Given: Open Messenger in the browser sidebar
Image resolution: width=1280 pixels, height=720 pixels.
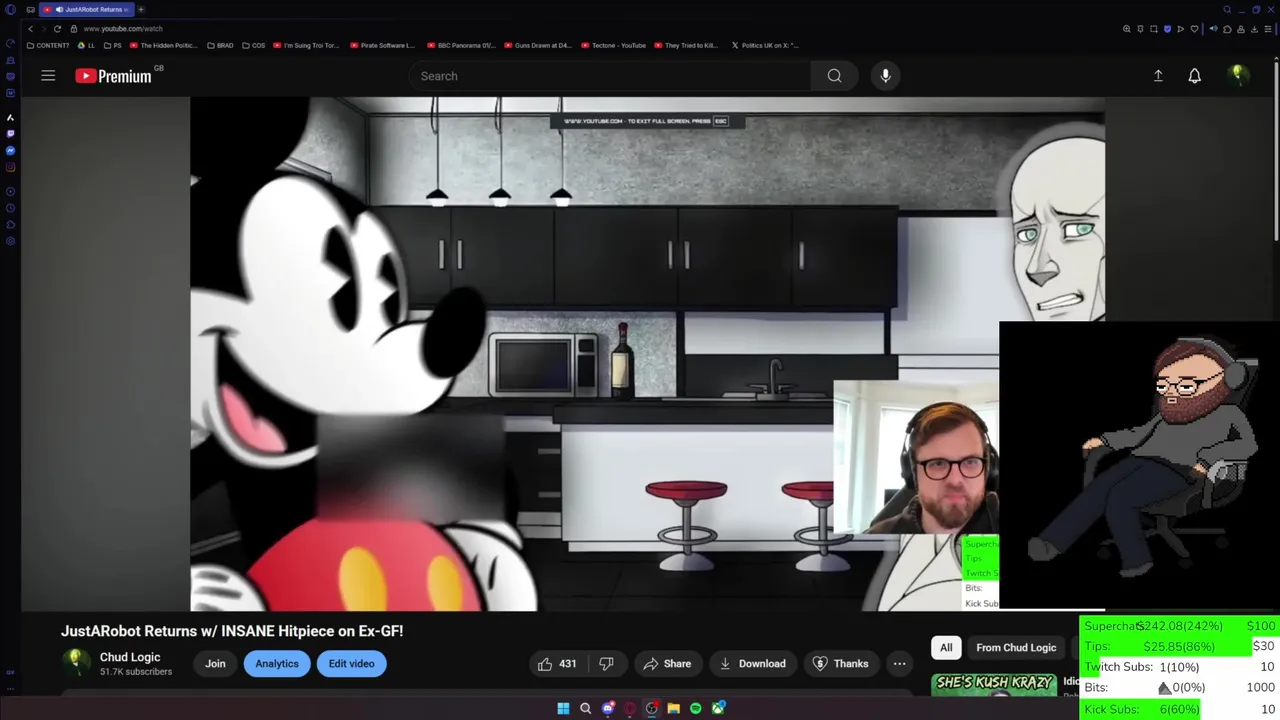Looking at the screenshot, I should pyautogui.click(x=10, y=150).
